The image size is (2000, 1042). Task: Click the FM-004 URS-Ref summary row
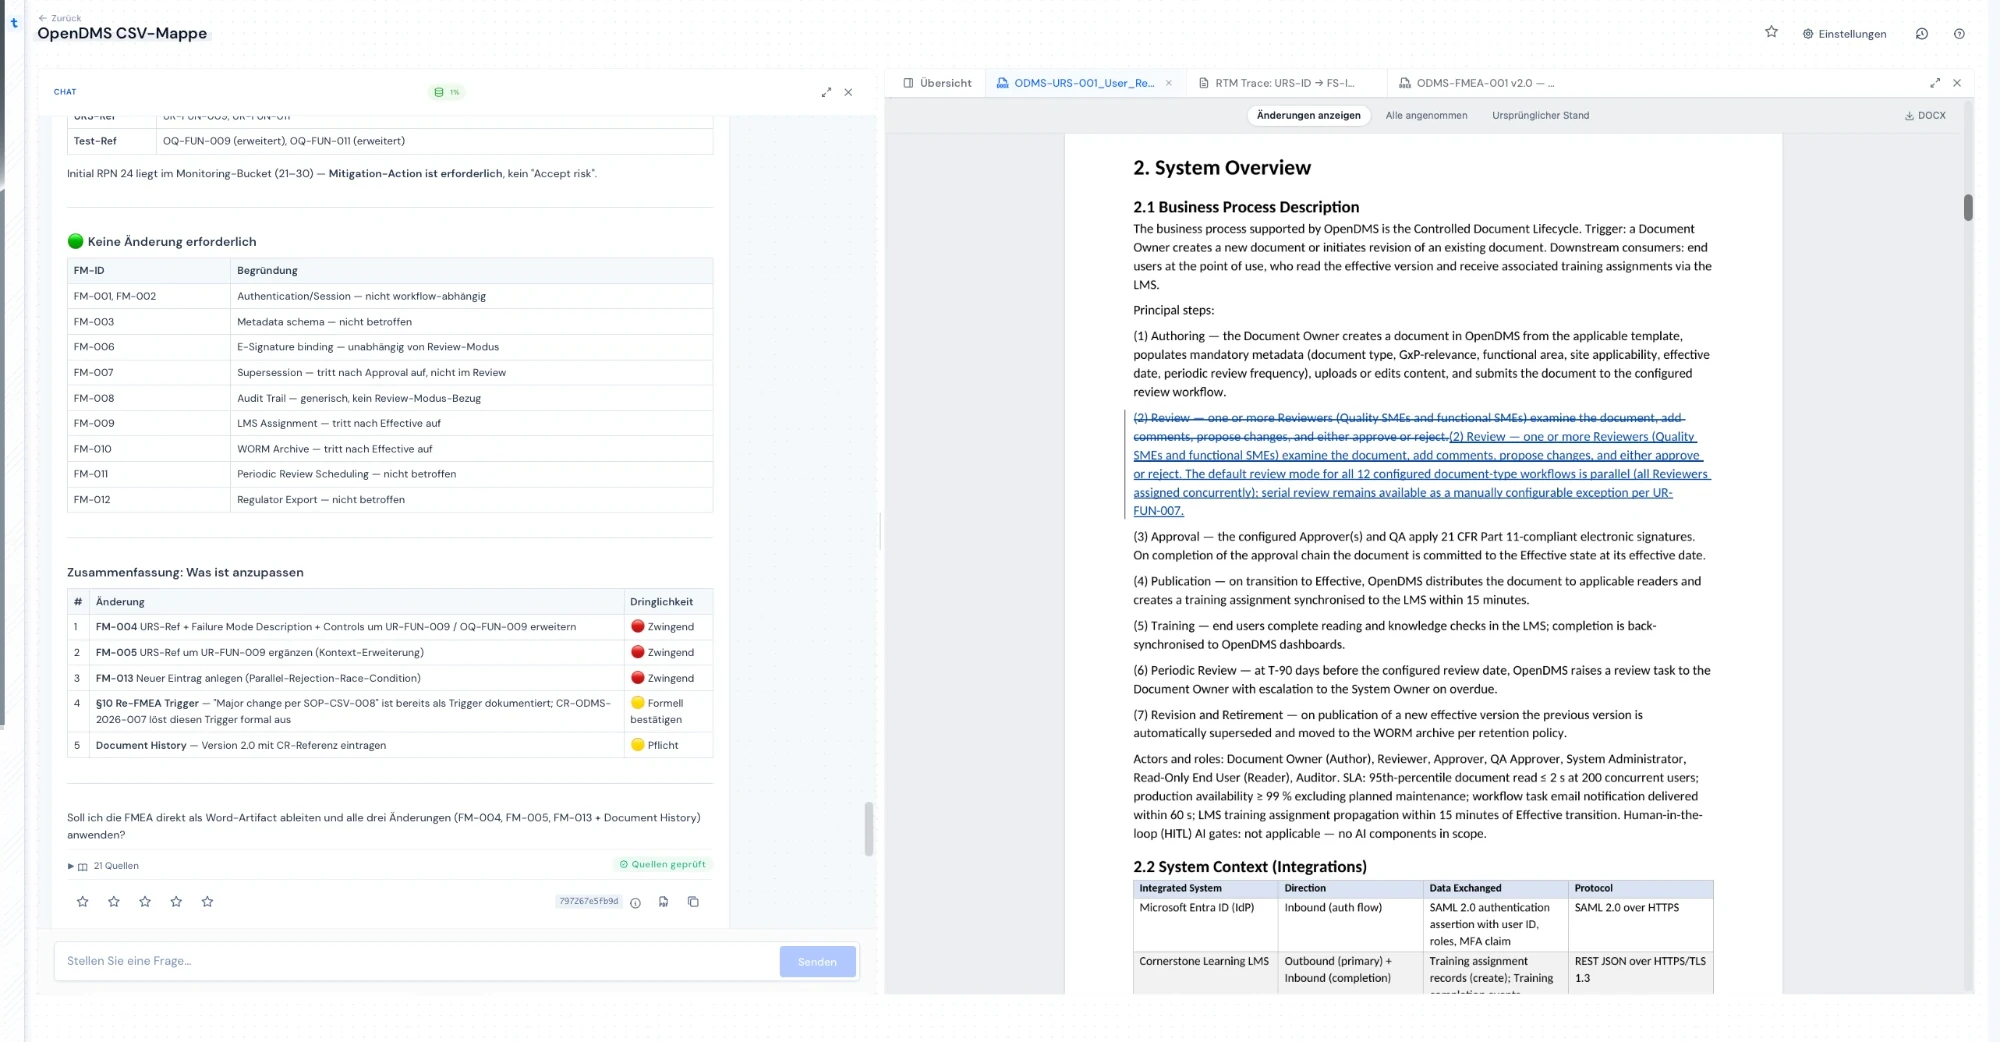point(390,627)
